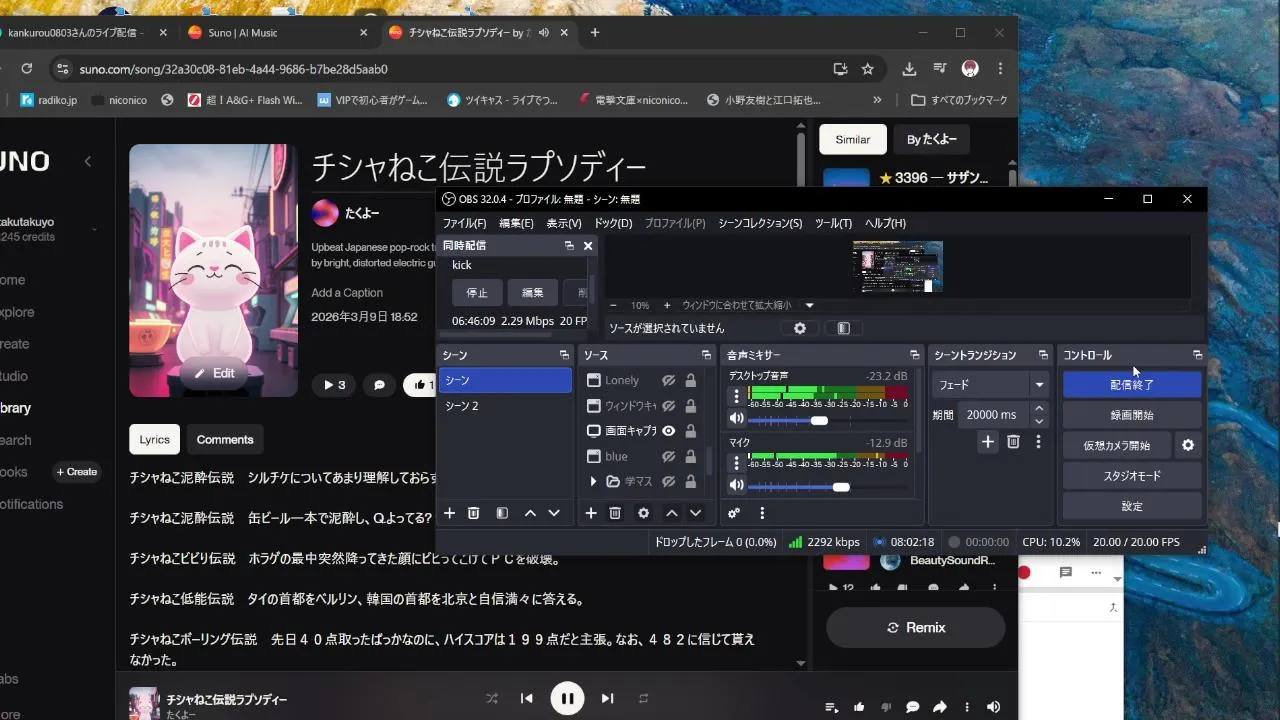This screenshot has height=720, width=1280.
Task: Hide the 画面キャプチャ source
Action: coord(669,431)
